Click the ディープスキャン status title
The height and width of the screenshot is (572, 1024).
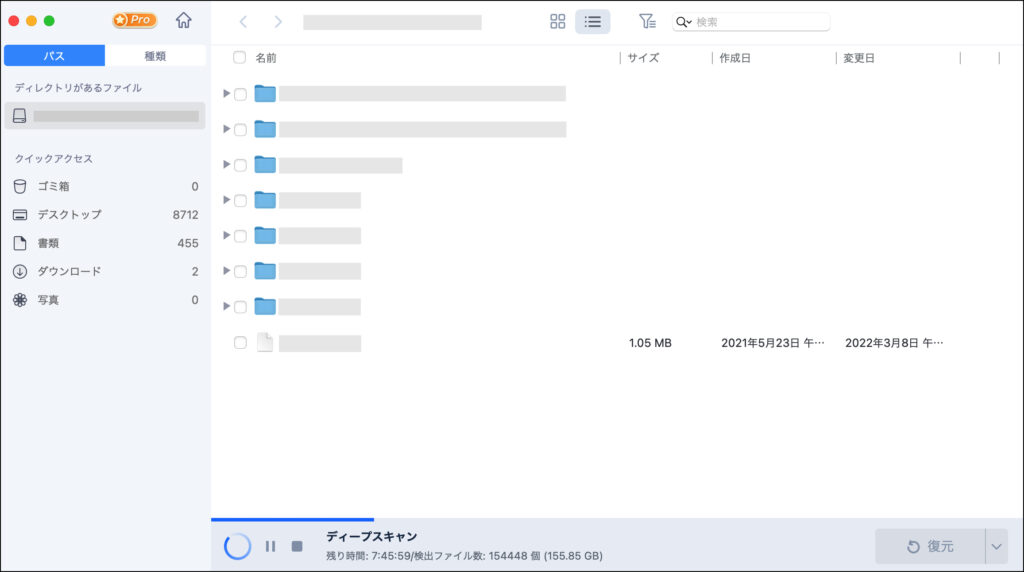coord(372,537)
